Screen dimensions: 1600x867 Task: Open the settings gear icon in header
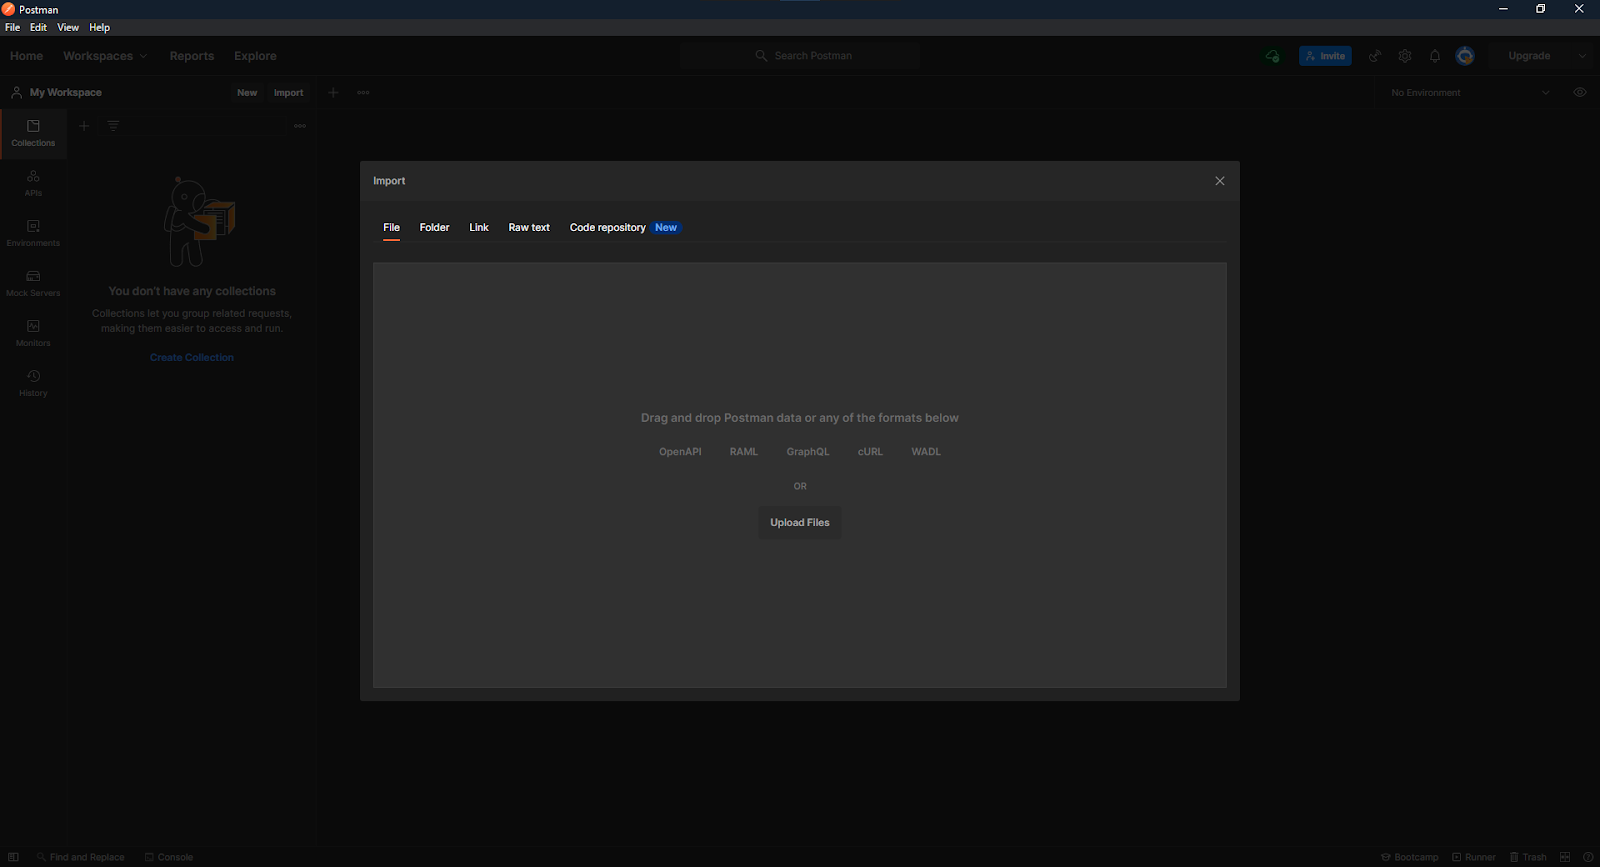(x=1405, y=56)
